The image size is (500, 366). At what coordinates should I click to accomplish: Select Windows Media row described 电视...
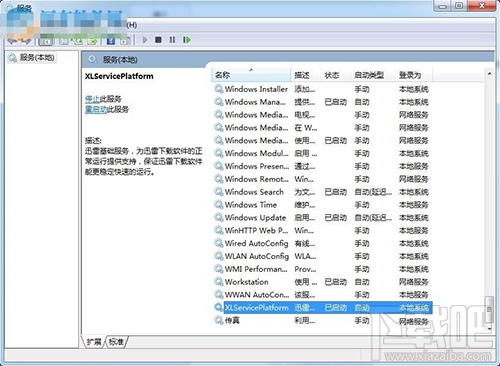coord(323,115)
